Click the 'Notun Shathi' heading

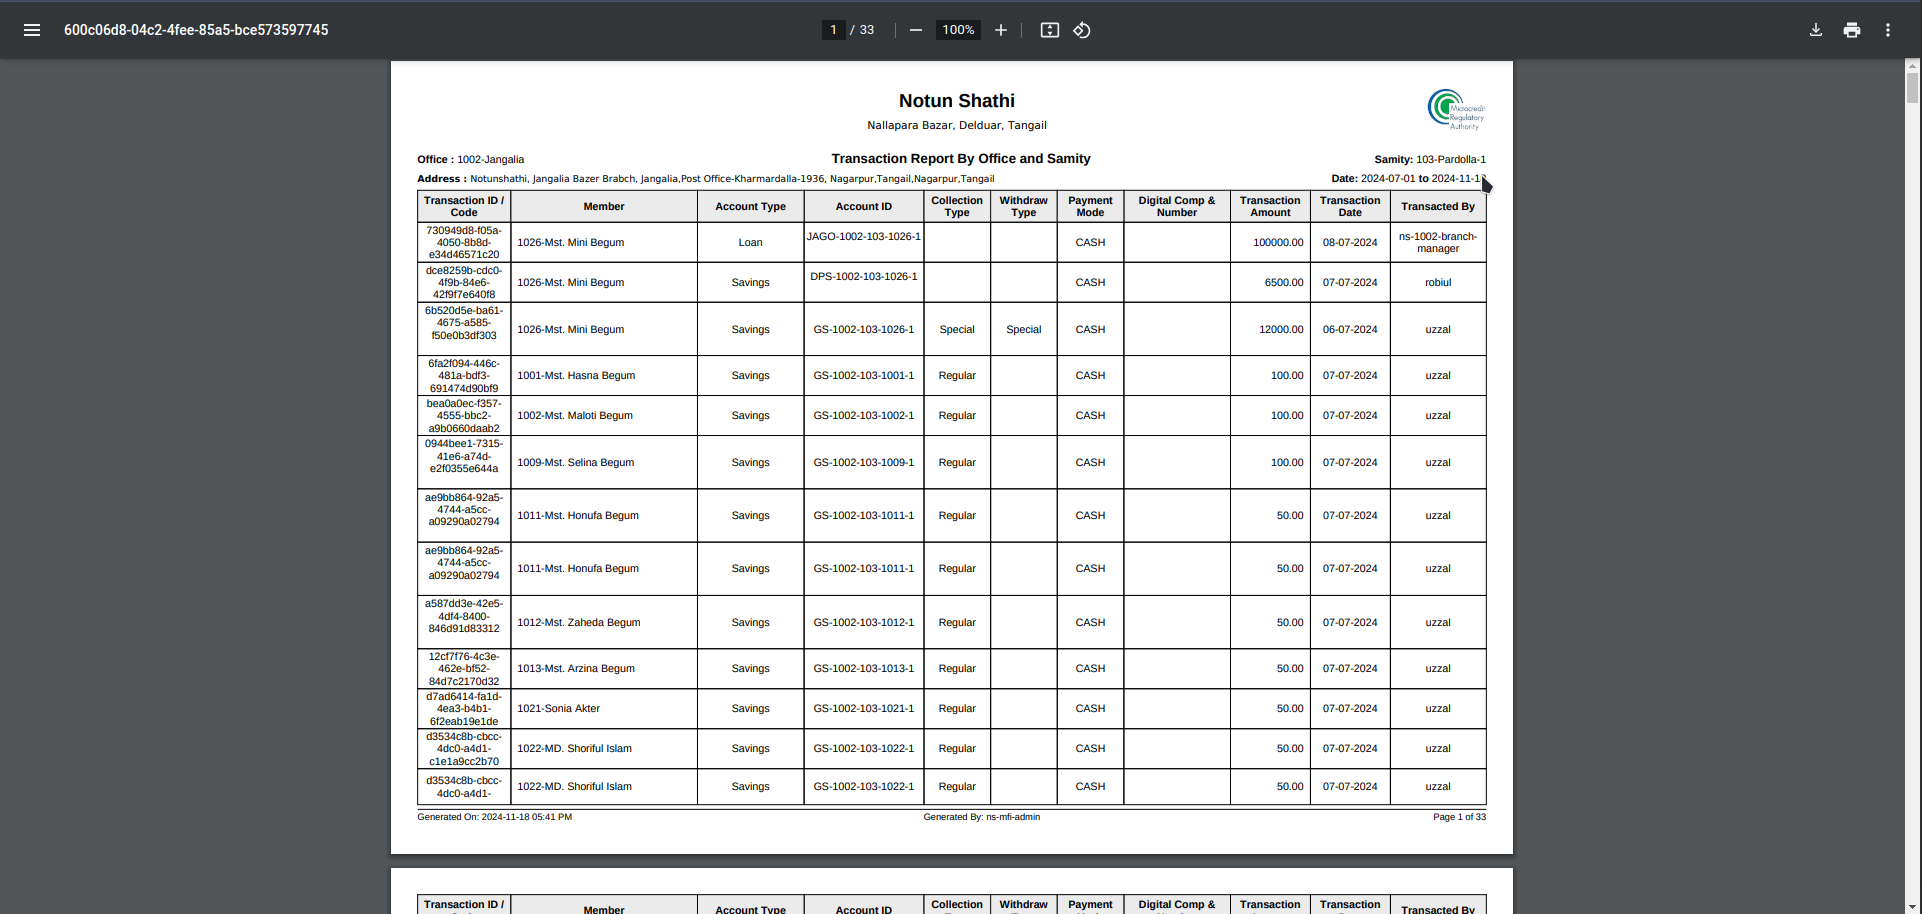(957, 101)
